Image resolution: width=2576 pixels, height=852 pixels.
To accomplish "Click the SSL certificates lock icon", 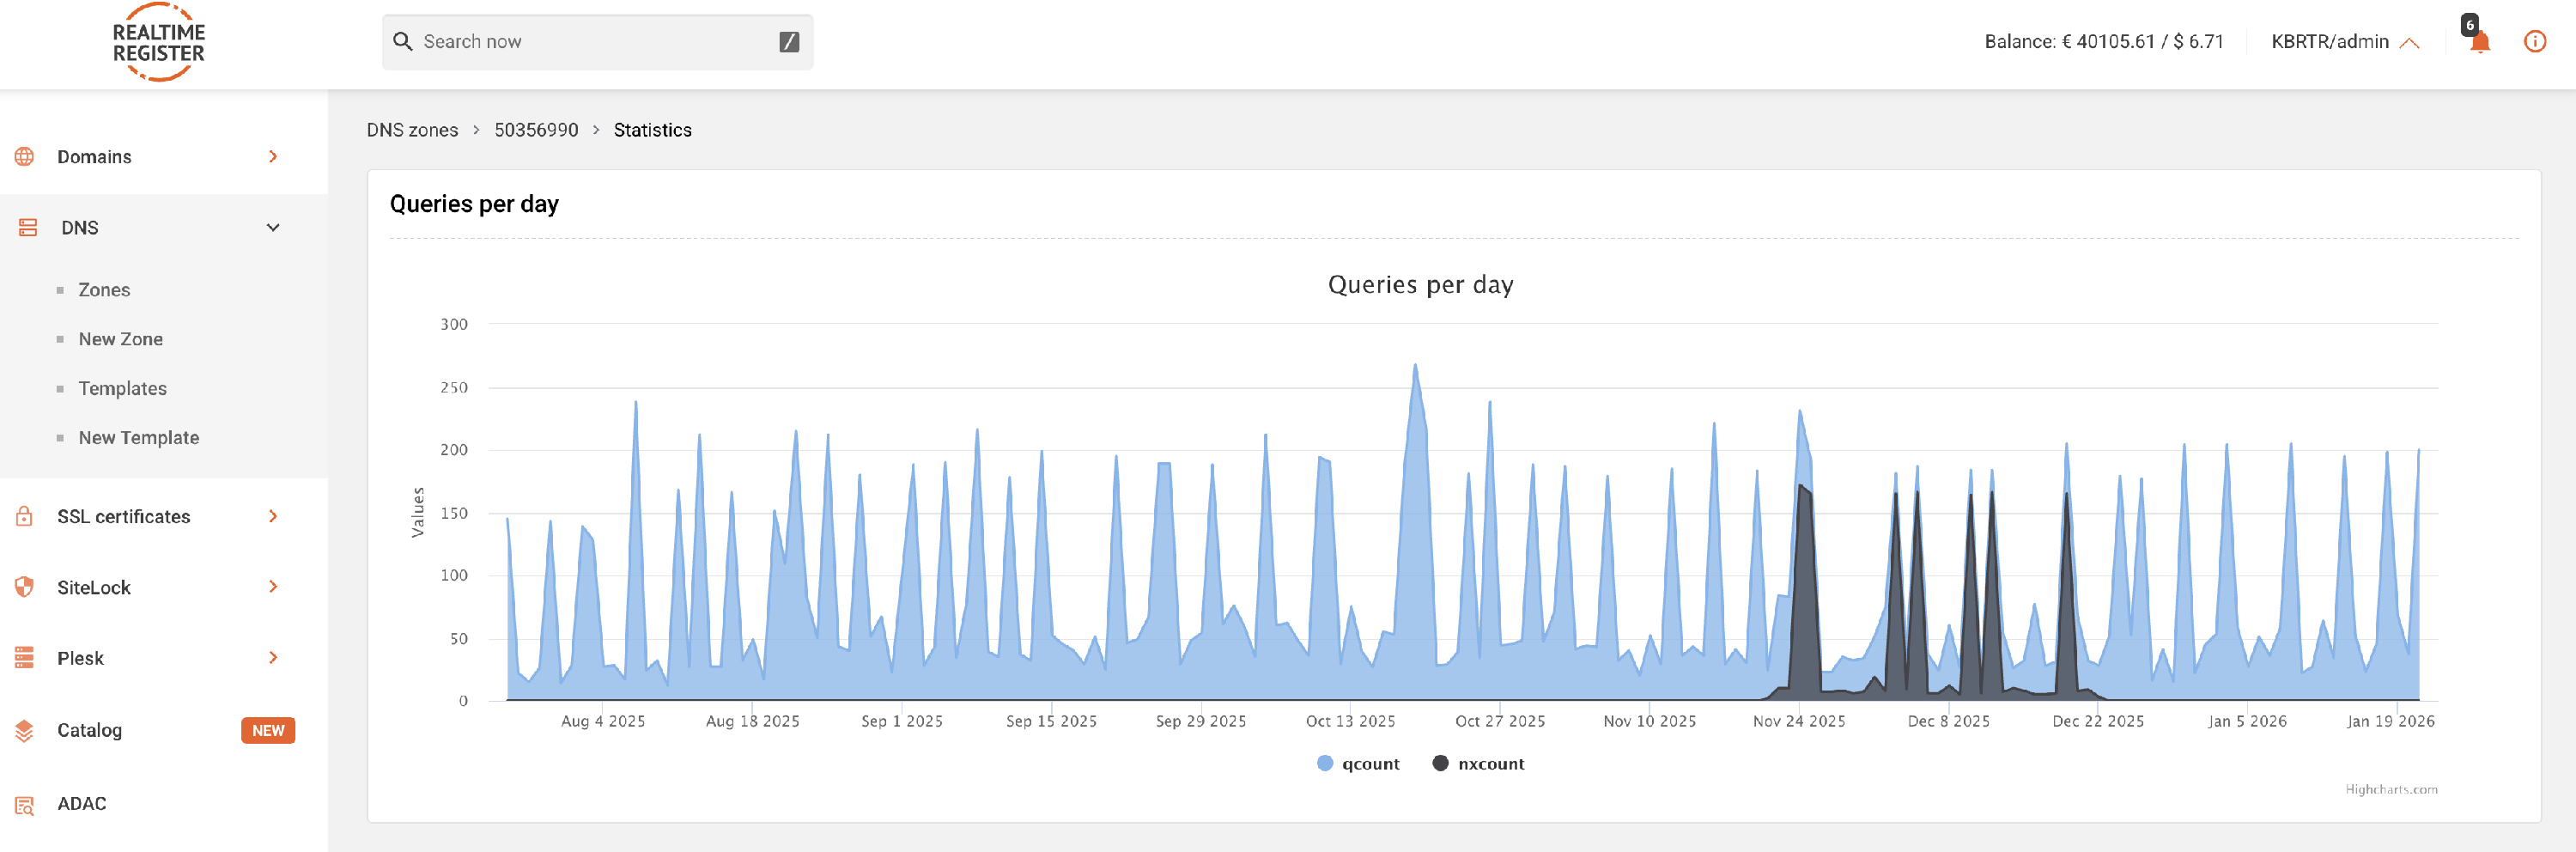I will (x=25, y=517).
